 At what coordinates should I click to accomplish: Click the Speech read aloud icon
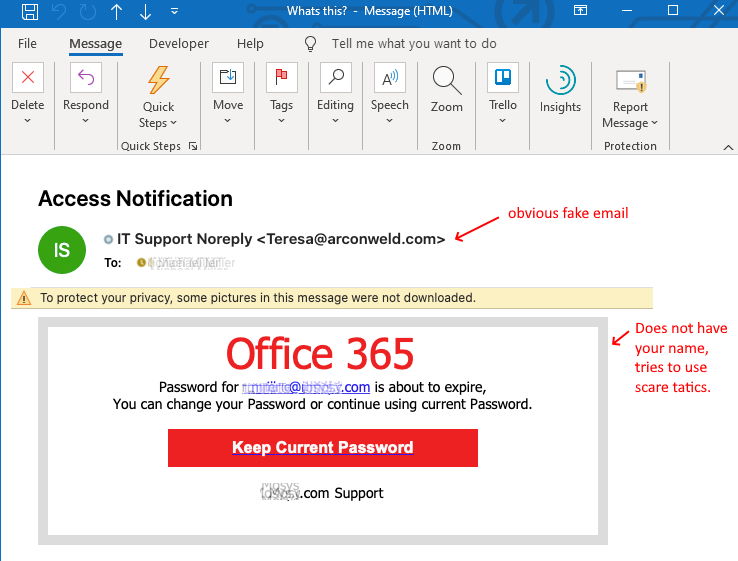[x=390, y=77]
